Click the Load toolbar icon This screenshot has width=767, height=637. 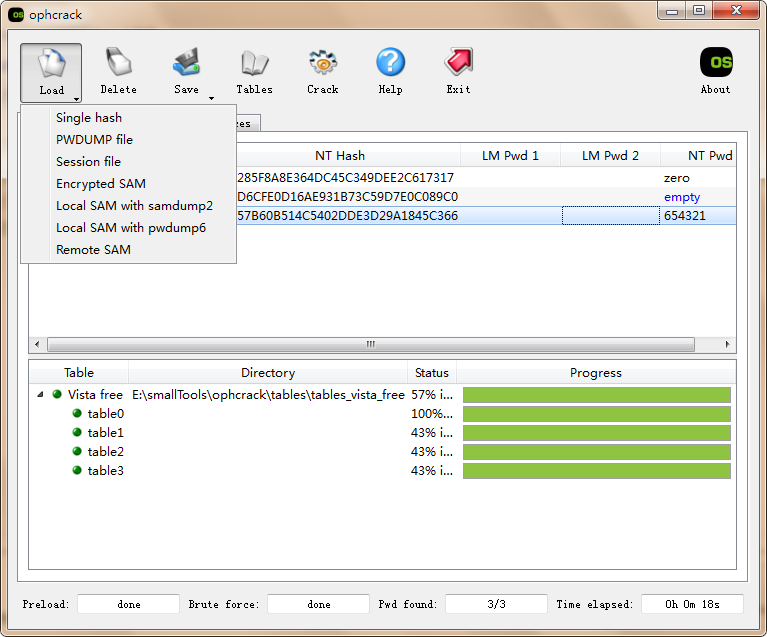(51, 64)
